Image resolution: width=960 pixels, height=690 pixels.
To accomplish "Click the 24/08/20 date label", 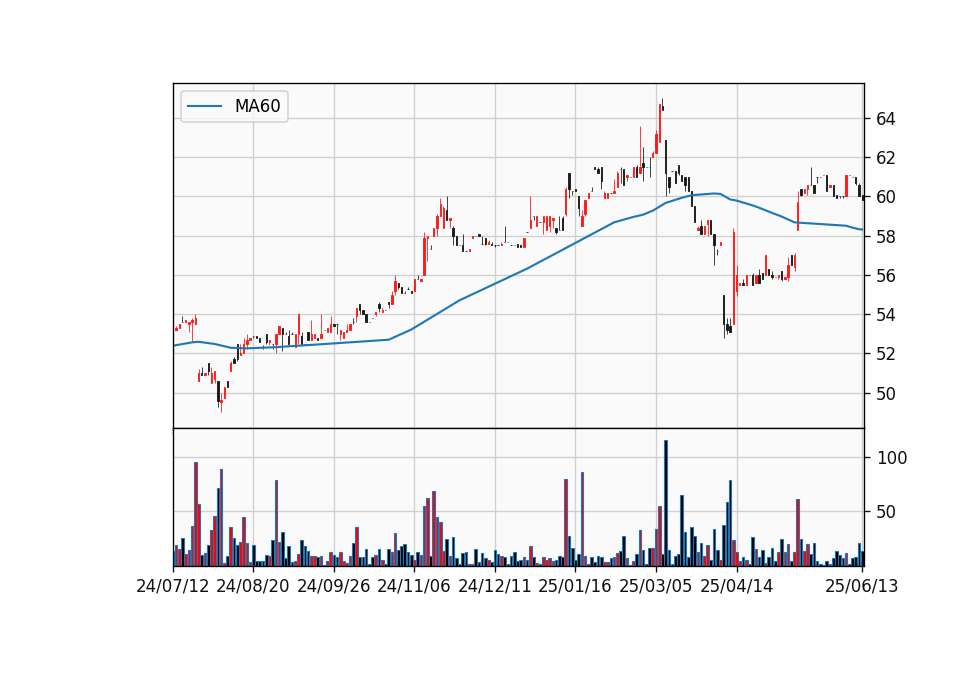I will 253,586.
